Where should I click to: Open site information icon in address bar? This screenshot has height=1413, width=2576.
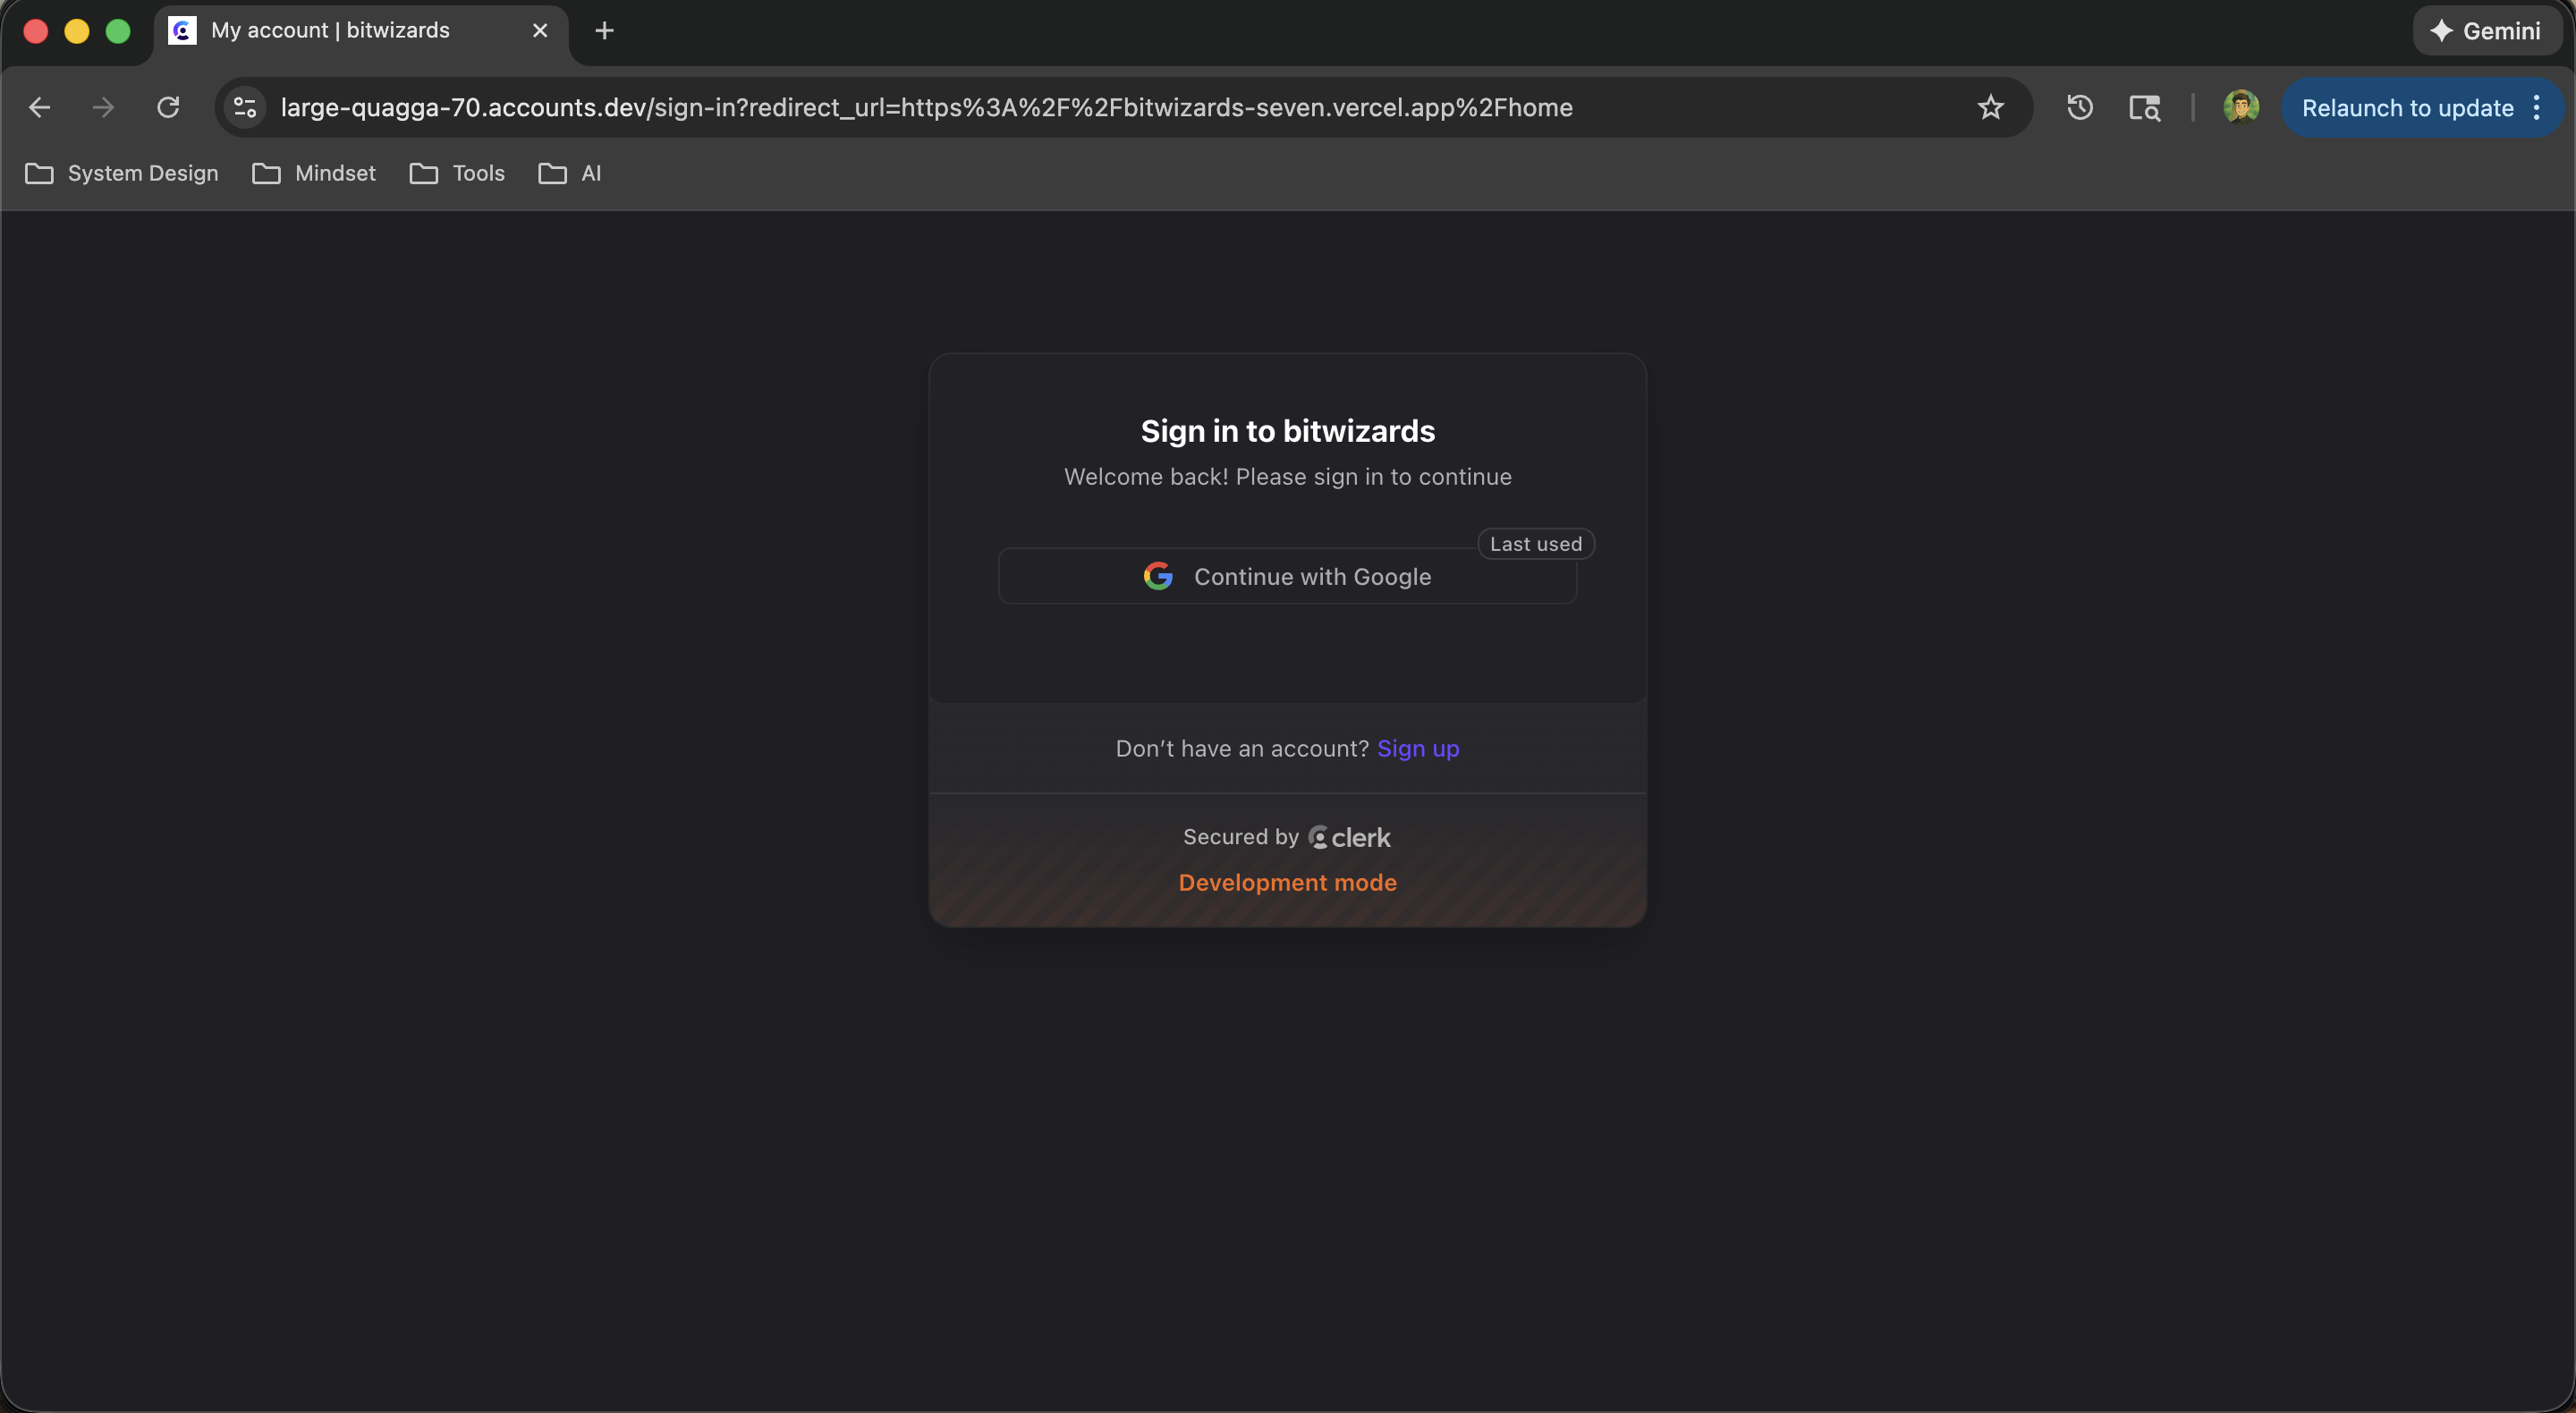[245, 107]
